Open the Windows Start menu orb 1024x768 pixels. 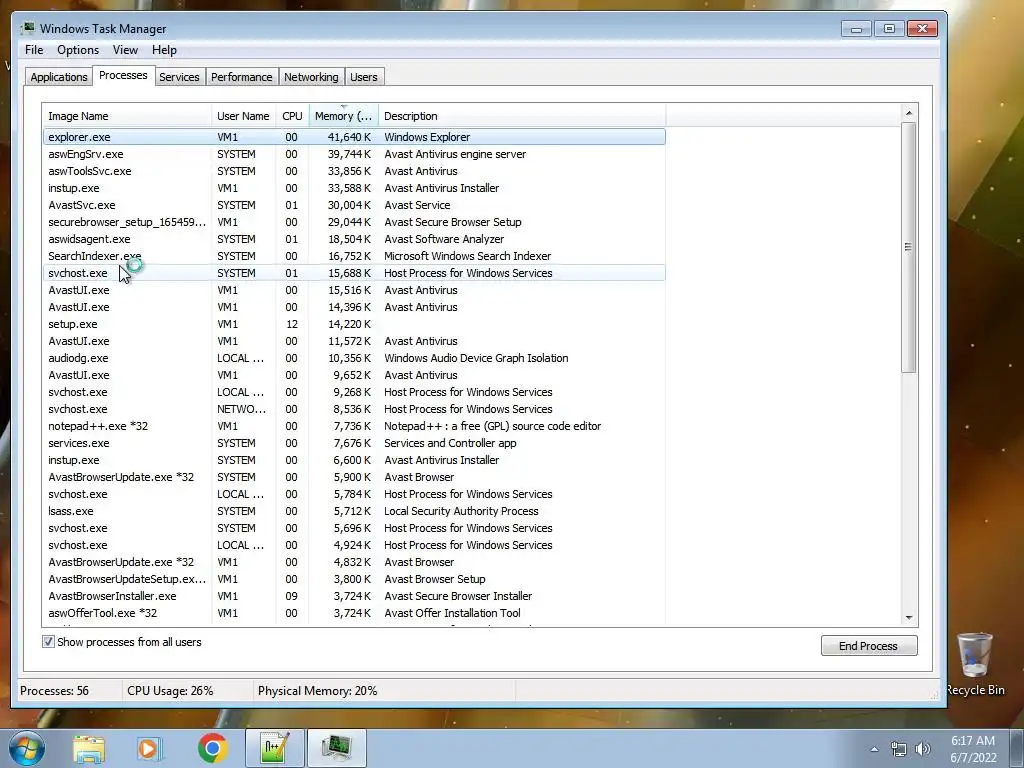(x=27, y=748)
